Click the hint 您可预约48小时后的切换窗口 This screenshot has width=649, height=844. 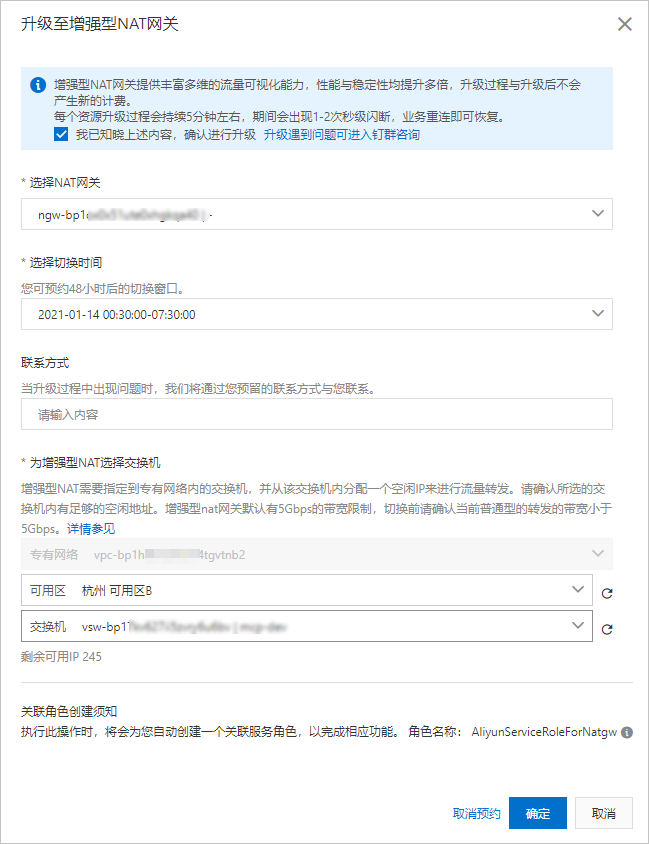pyautogui.click(x=103, y=289)
